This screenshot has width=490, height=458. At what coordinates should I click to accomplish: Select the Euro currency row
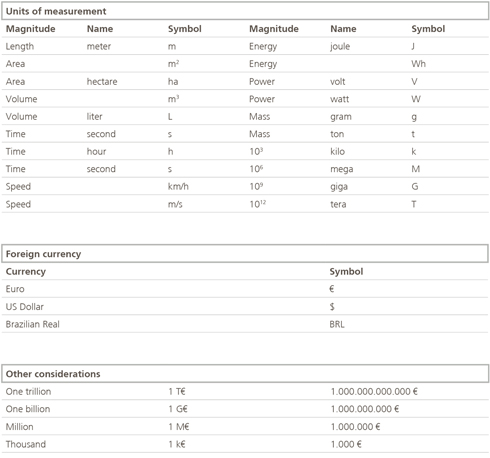point(245,289)
